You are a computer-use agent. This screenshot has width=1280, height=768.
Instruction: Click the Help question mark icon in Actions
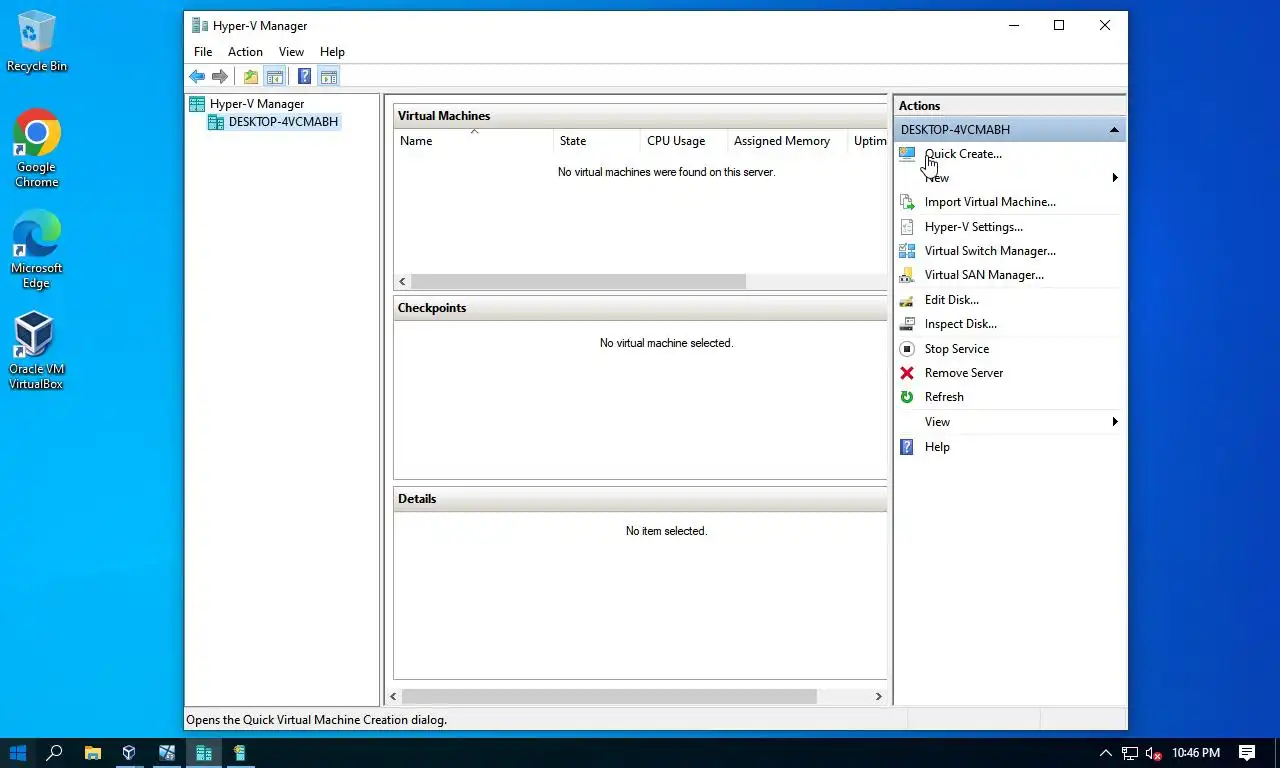907,447
